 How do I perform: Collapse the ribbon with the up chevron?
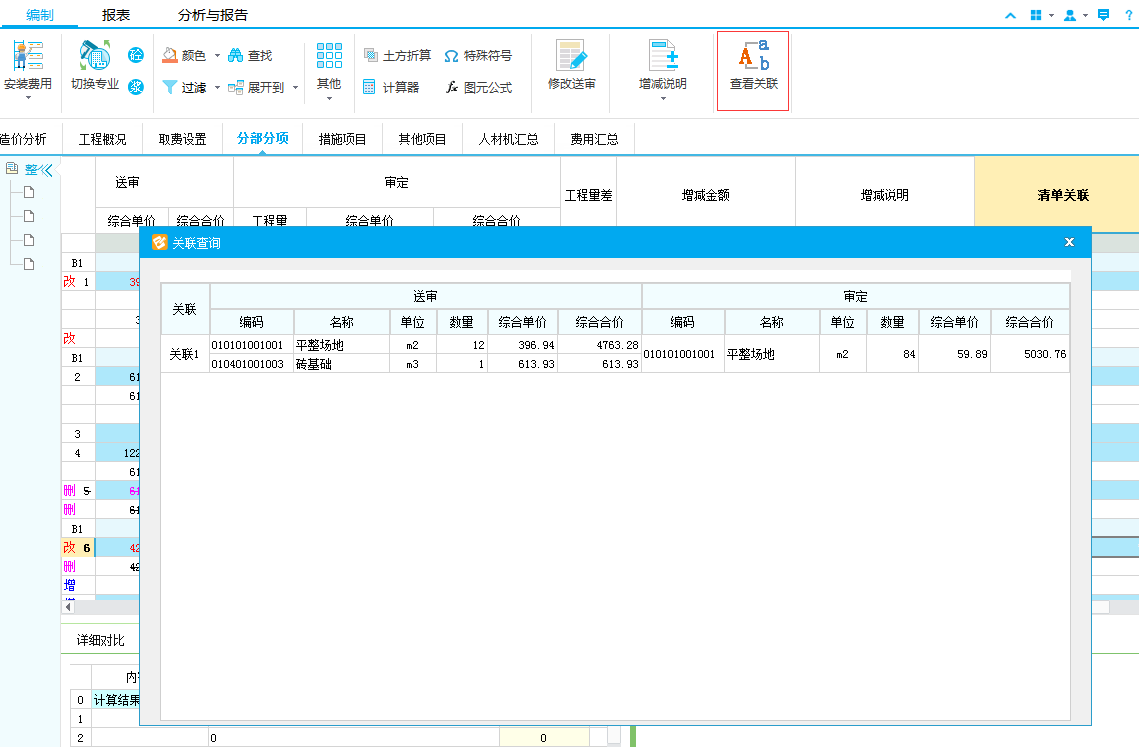point(1010,15)
